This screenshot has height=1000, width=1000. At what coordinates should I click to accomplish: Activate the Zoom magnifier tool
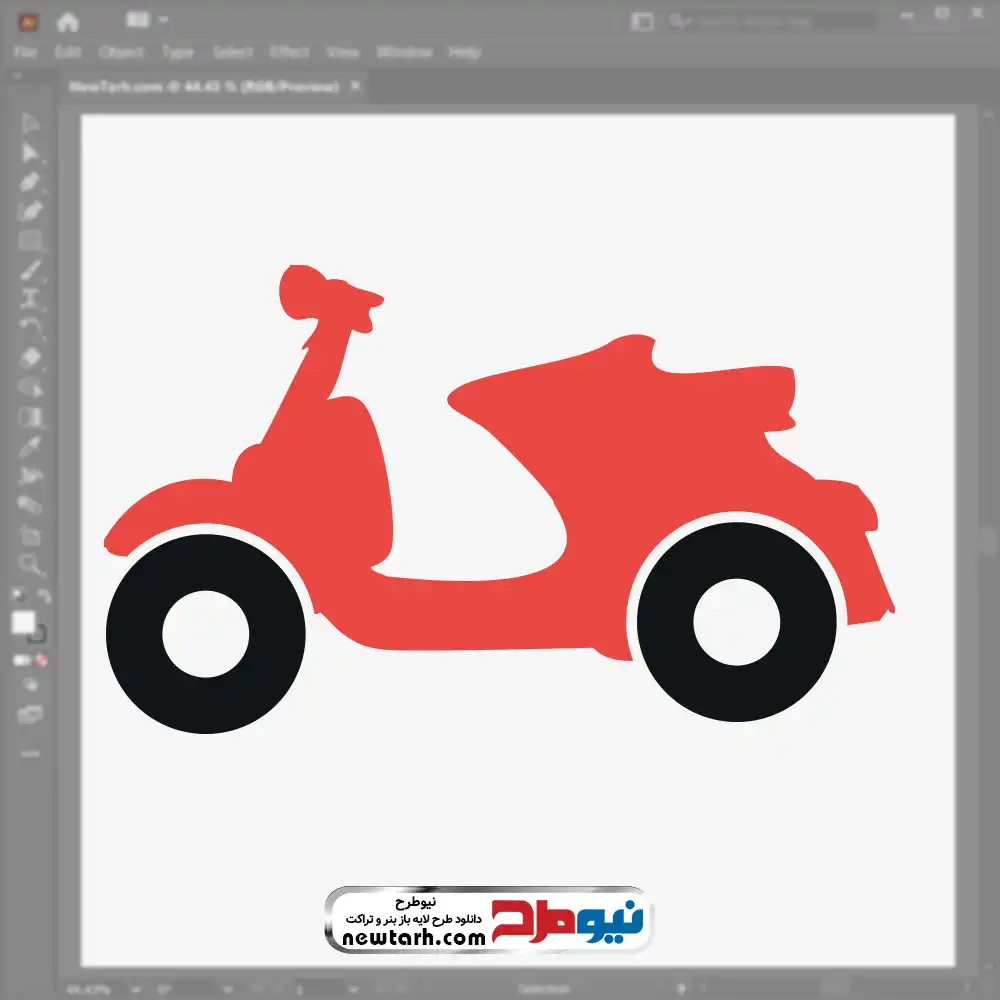pos(31,565)
